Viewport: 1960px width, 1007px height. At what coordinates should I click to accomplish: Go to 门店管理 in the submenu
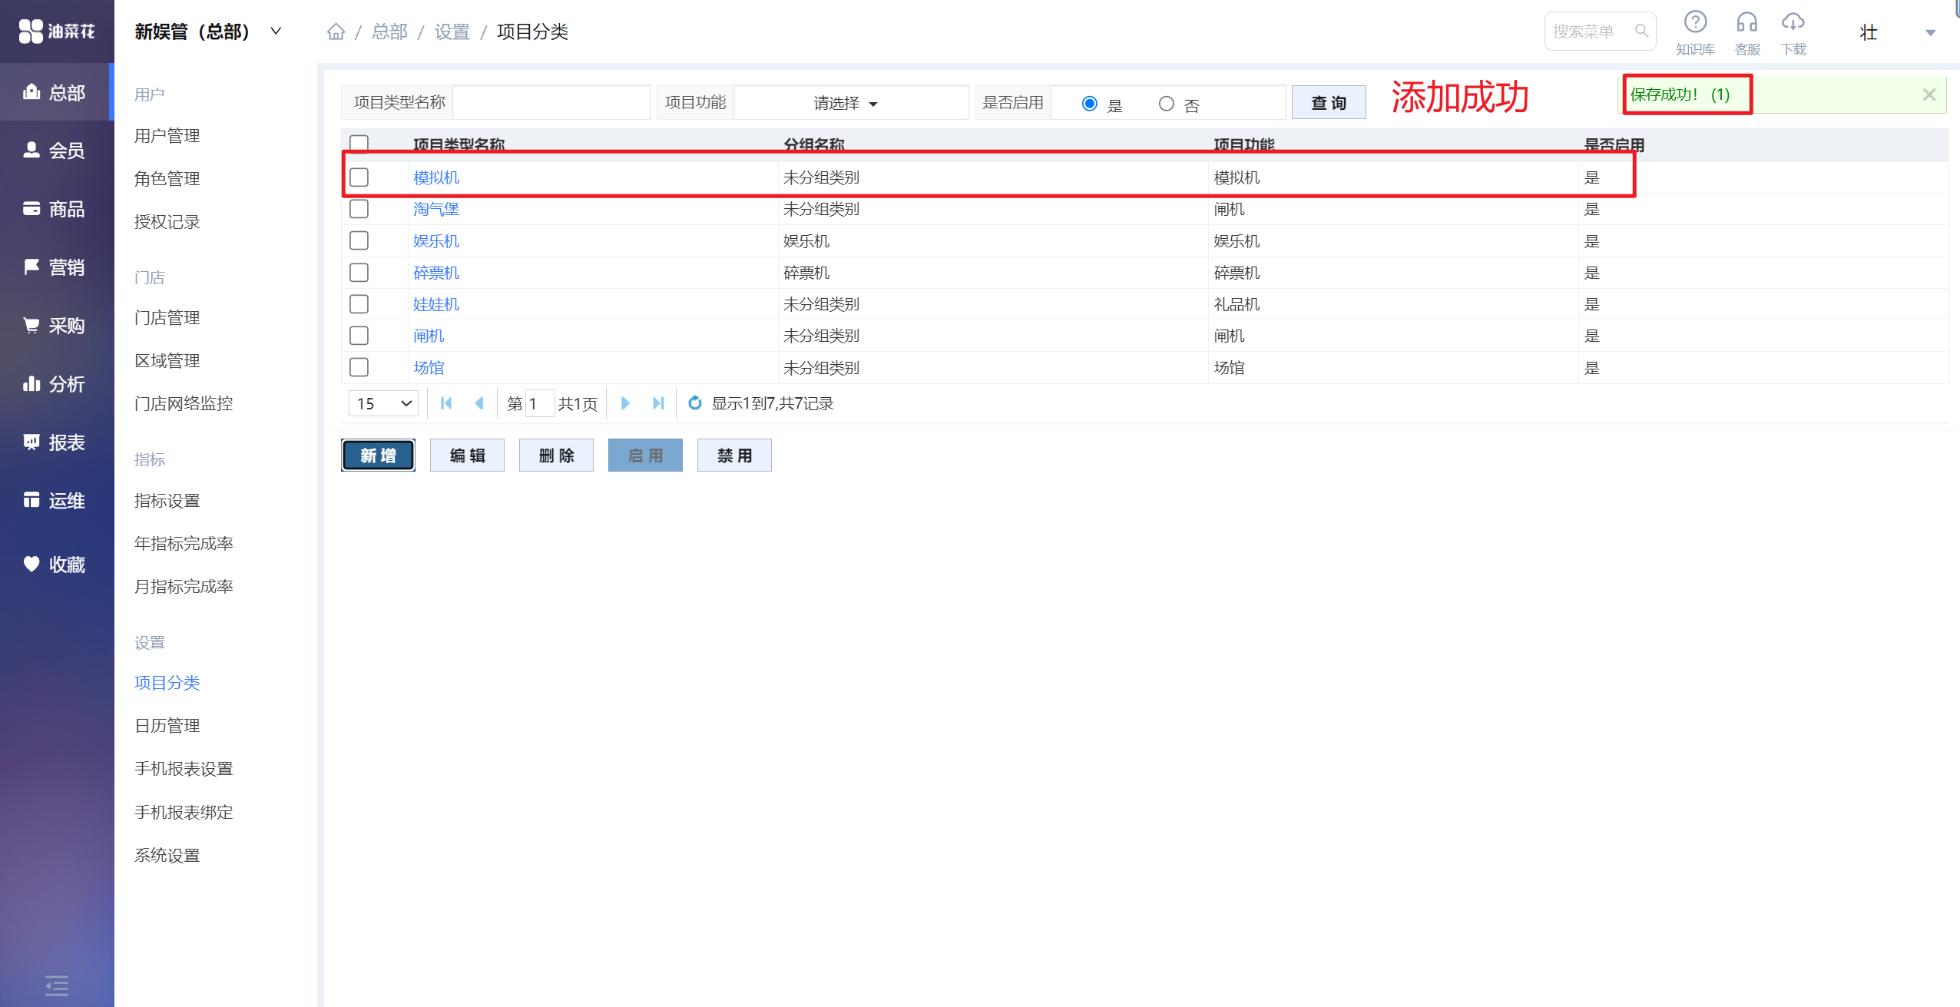pos(167,317)
